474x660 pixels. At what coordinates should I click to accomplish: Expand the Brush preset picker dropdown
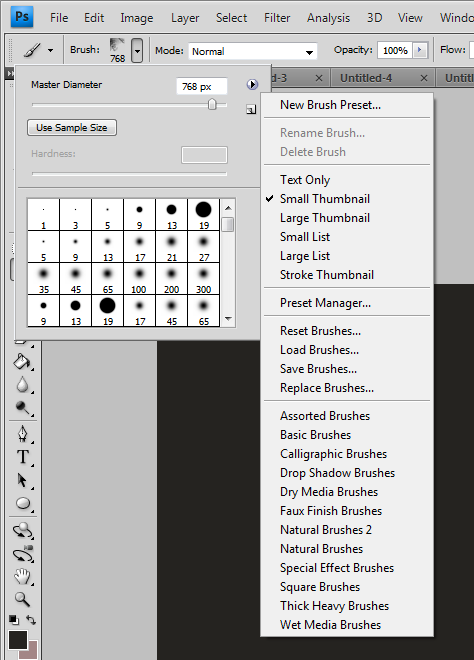[x=137, y=51]
